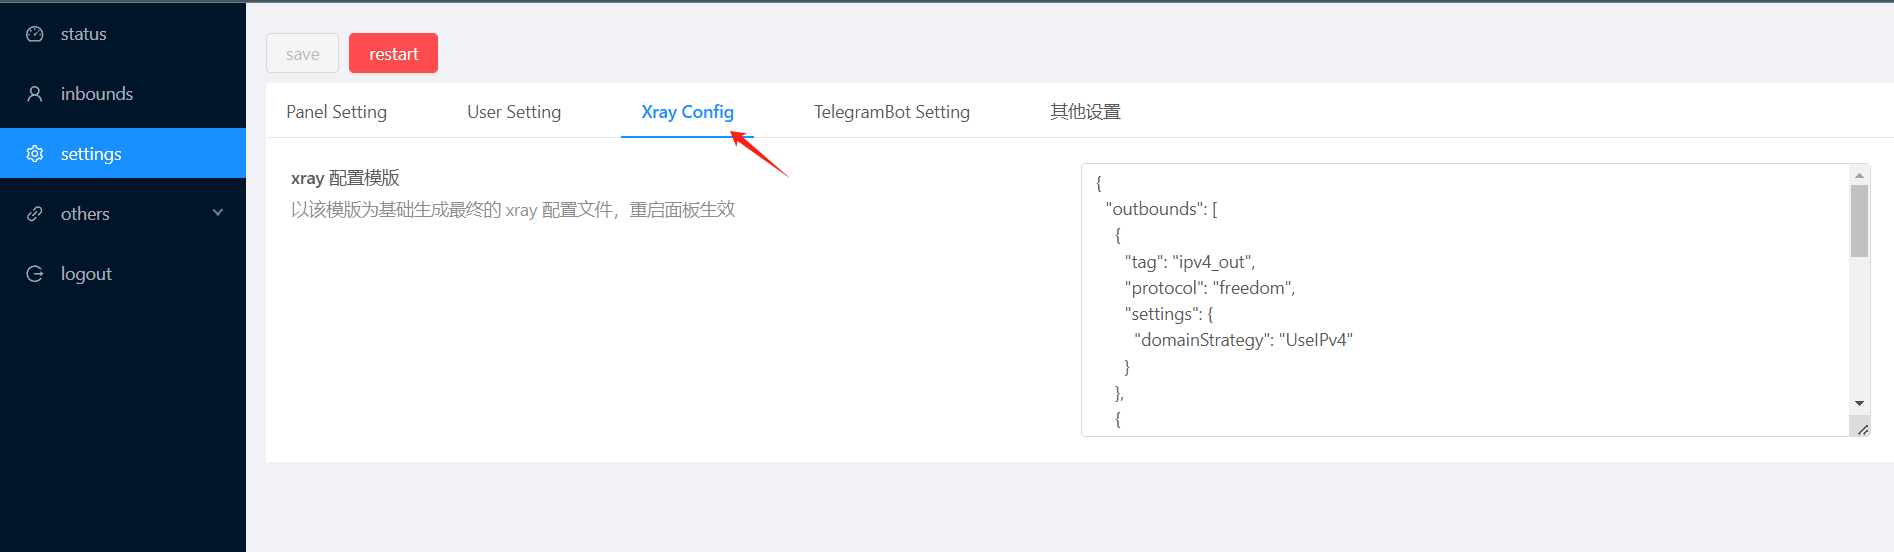Click the textarea scrollbar down arrow
This screenshot has height=552, width=1894.
1859,403
